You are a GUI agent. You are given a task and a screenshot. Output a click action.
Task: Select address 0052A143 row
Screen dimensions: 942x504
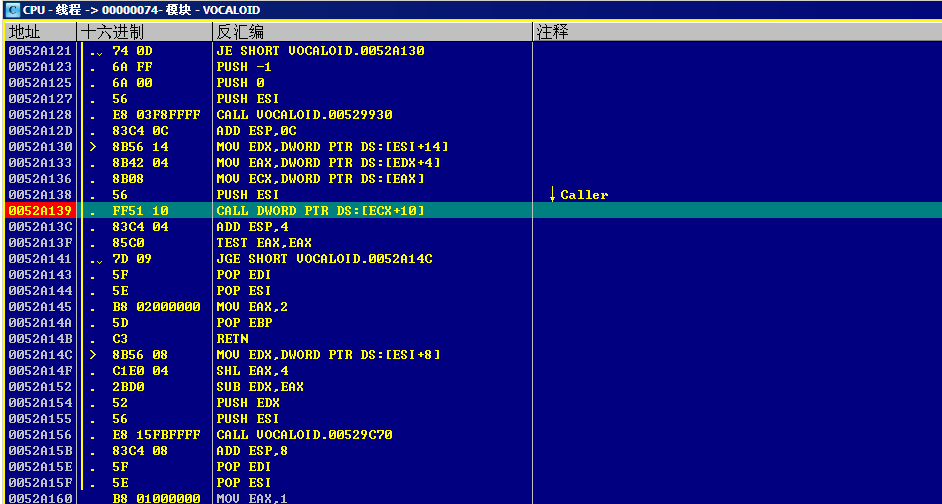pos(40,275)
